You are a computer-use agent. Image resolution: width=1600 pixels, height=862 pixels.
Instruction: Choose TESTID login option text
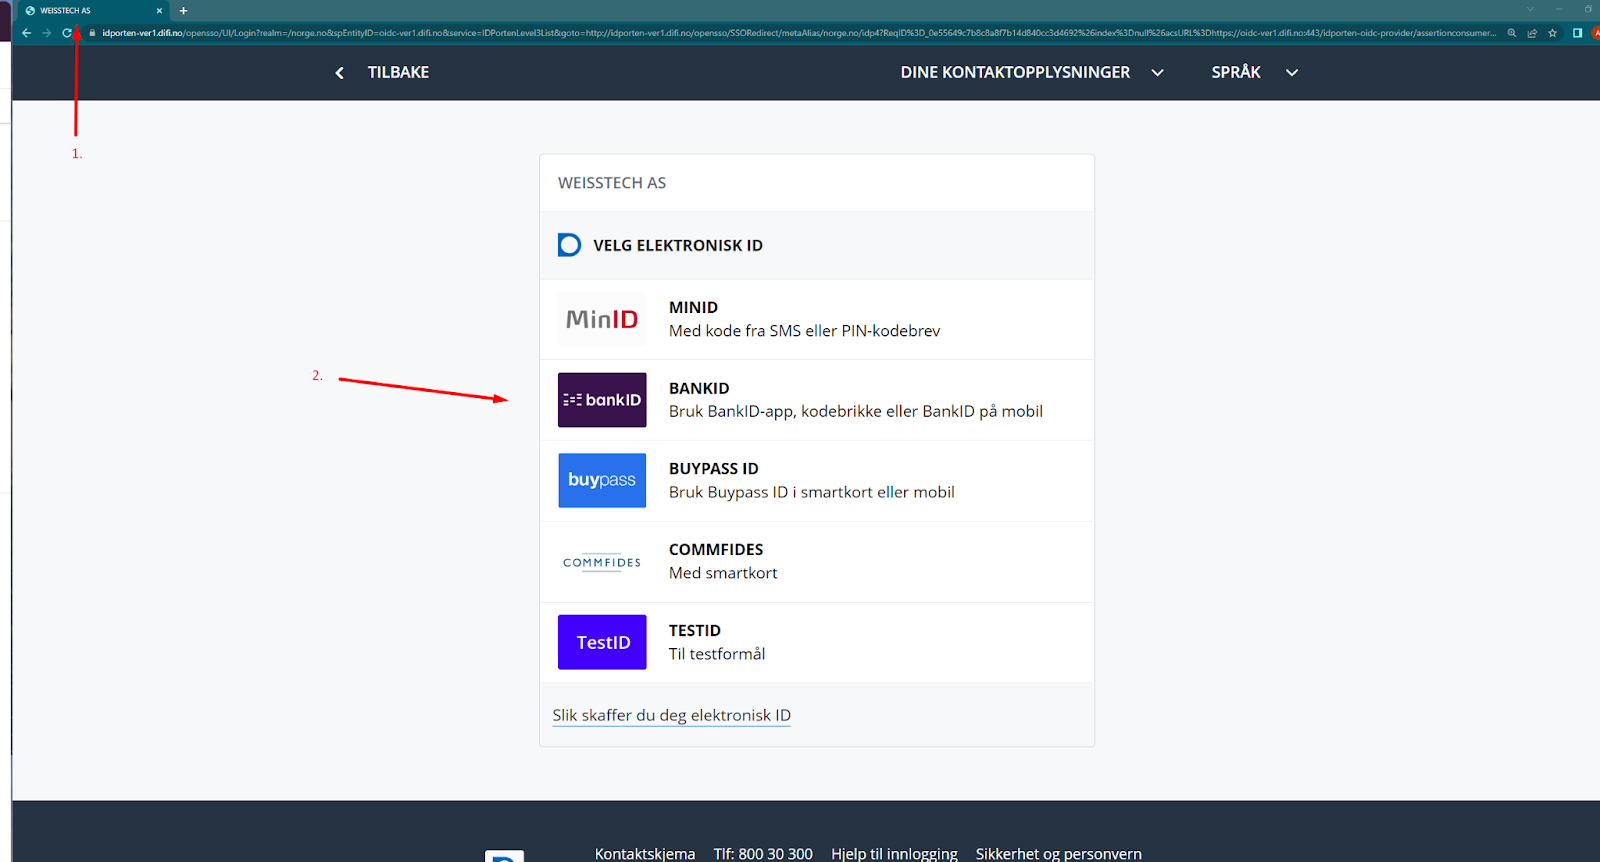click(x=695, y=631)
